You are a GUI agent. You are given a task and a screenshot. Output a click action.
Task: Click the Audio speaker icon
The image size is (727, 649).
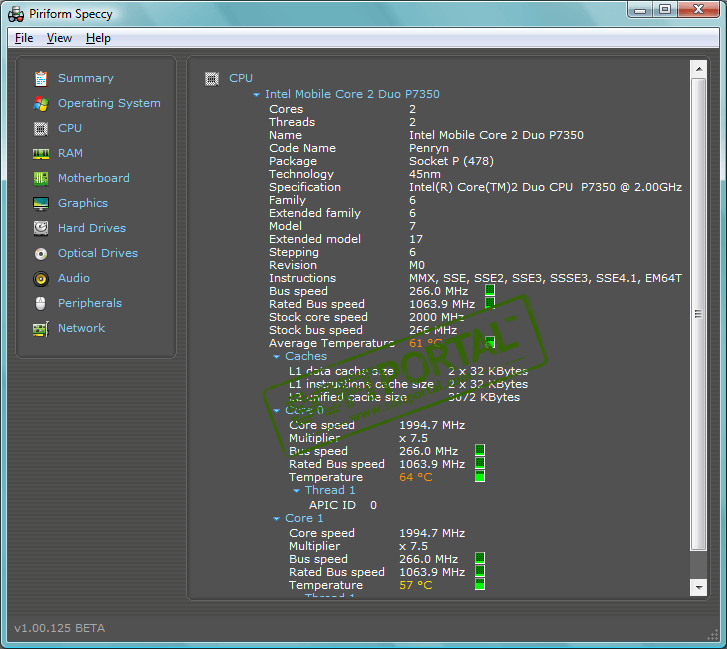point(41,279)
